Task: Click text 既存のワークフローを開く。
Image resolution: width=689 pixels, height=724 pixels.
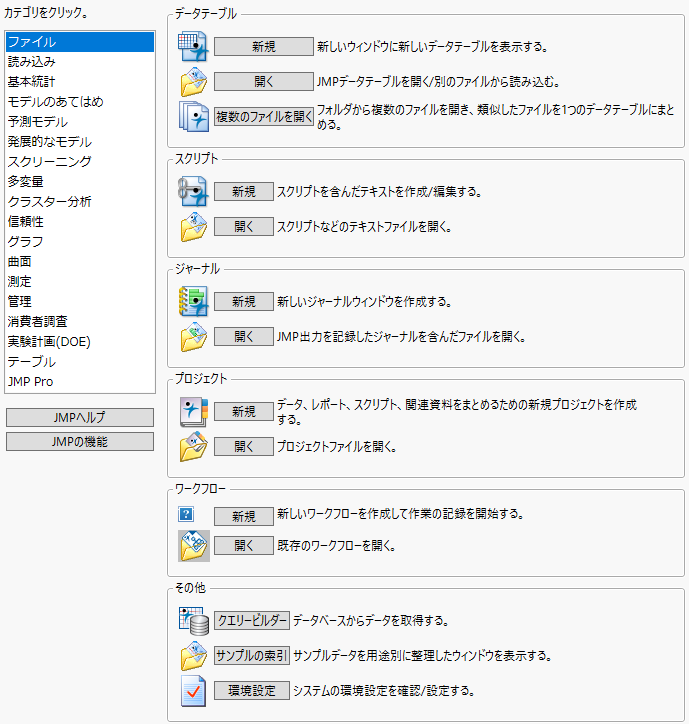Action: coord(337,546)
